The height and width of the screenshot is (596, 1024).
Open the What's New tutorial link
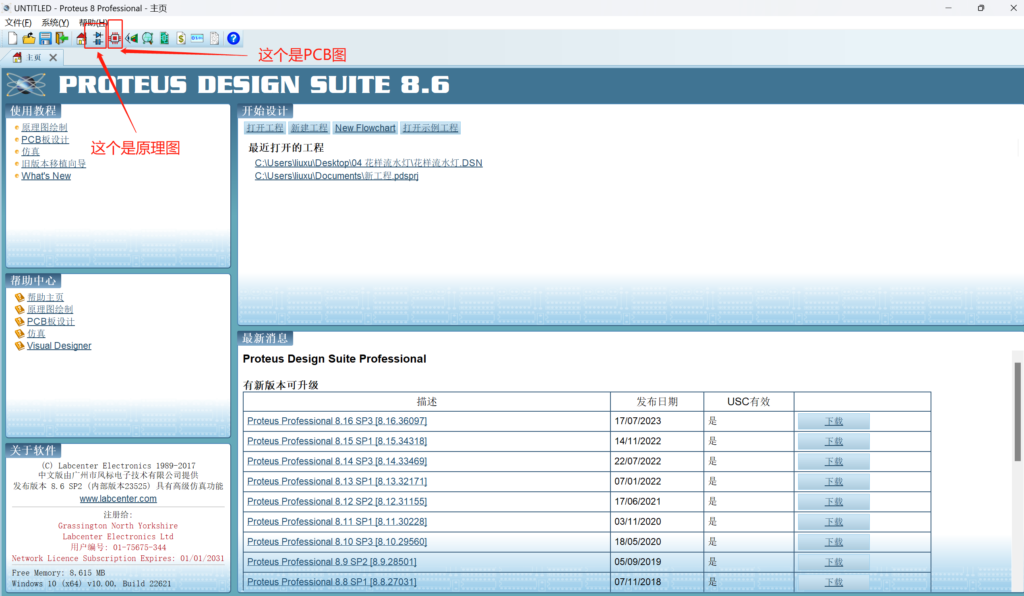click(46, 176)
